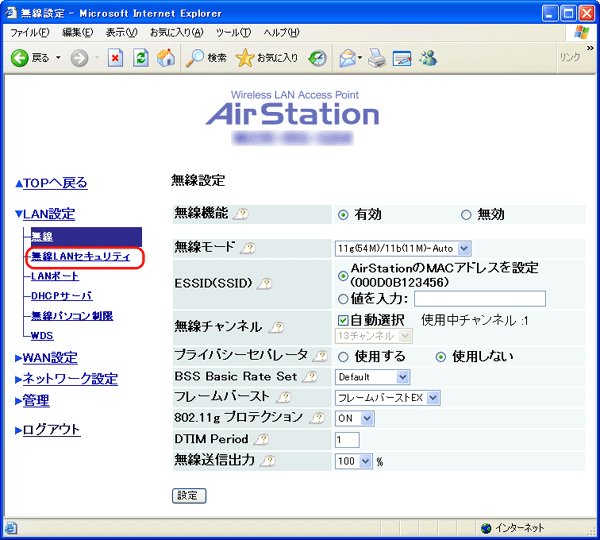This screenshot has width=600, height=540.
Task: Open the Back button history dropdown arrow
Action: pyautogui.click(x=58, y=58)
